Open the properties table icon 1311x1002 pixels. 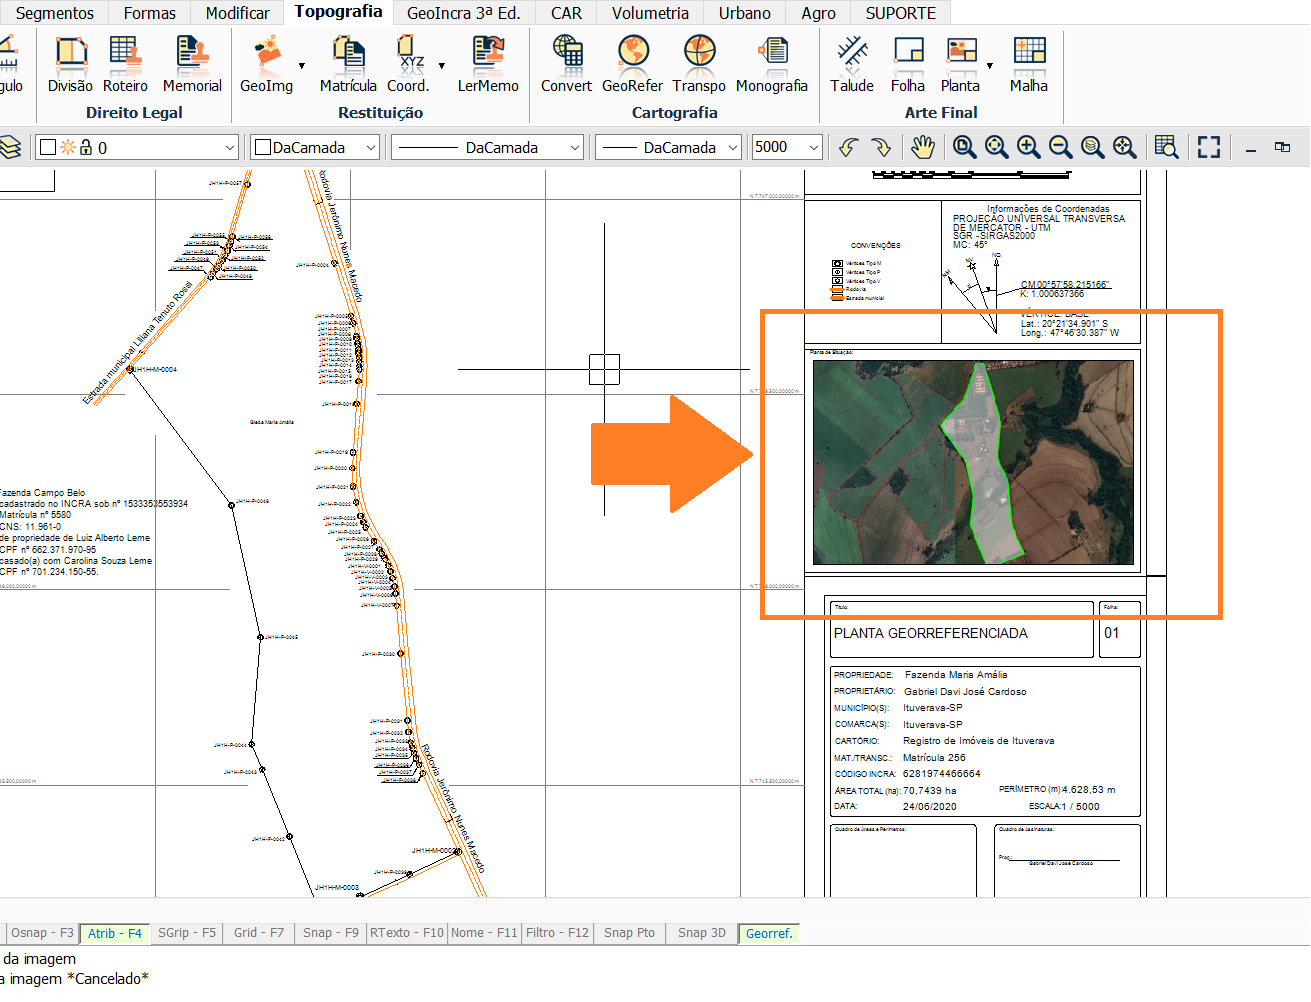pyautogui.click(x=1166, y=147)
